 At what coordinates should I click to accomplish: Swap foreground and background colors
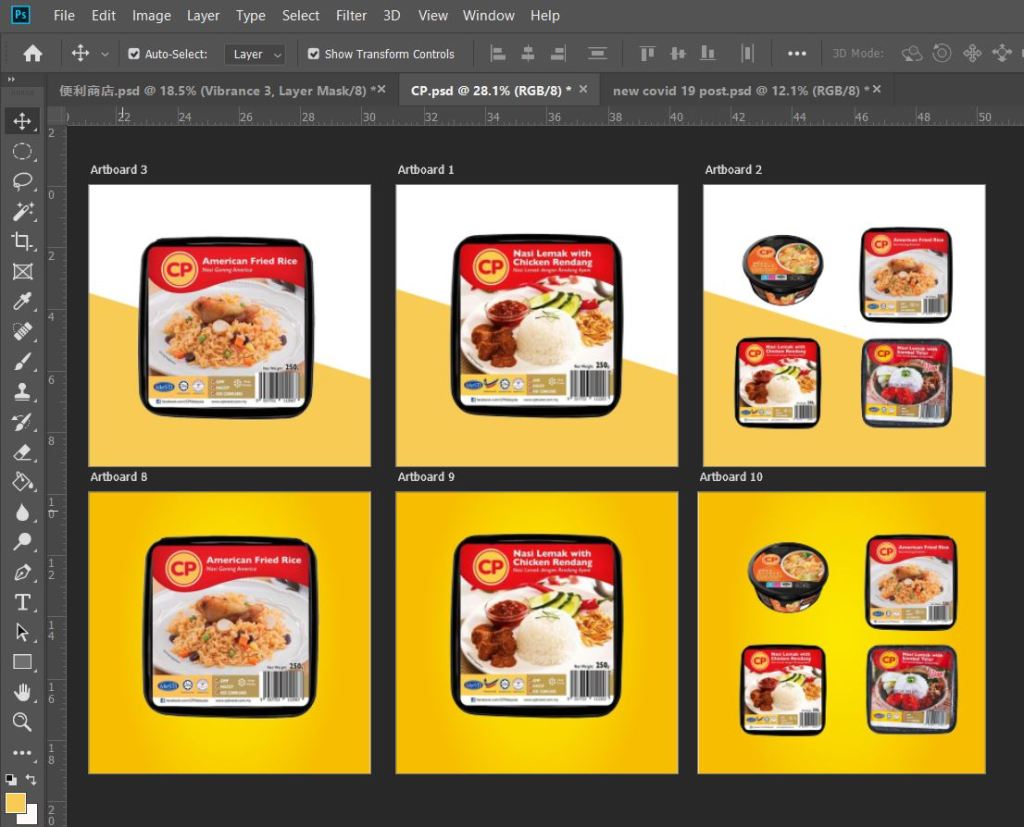(x=31, y=779)
